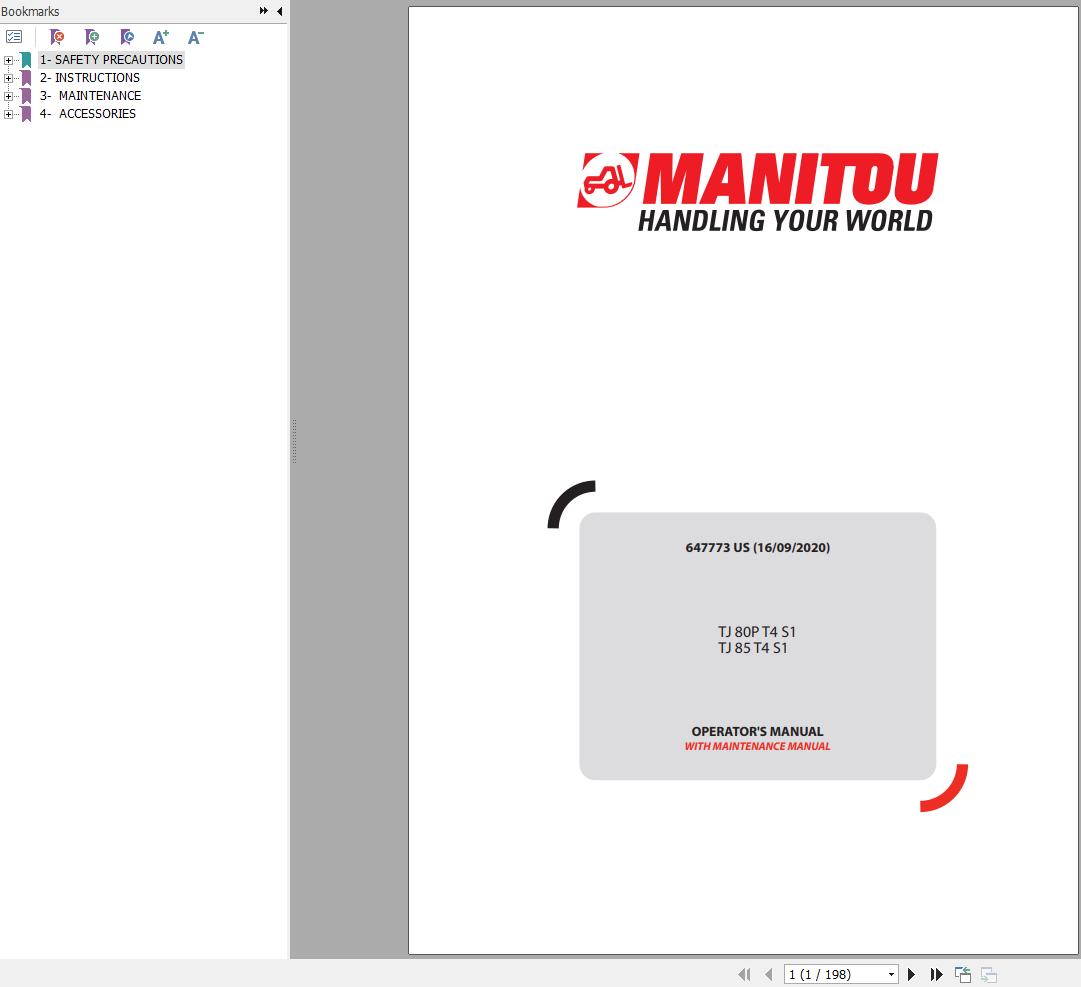Jump to the last page
The width and height of the screenshot is (1081, 987).
(936, 974)
